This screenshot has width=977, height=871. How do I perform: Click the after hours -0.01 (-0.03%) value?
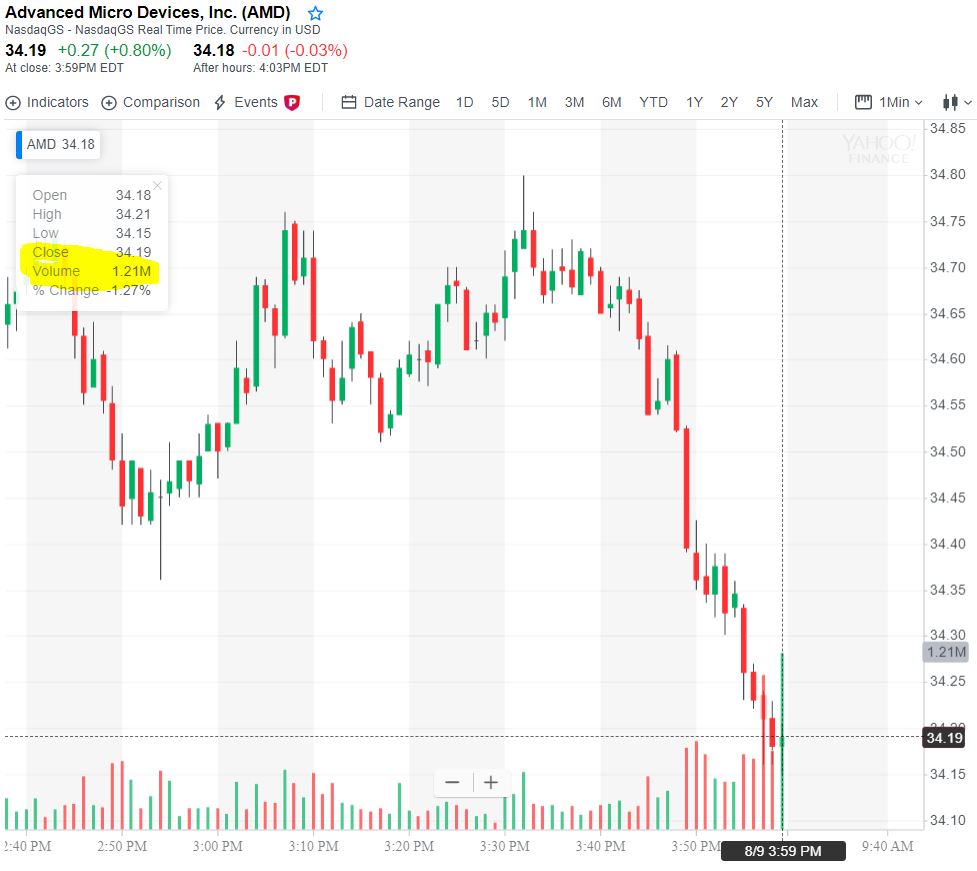coord(295,50)
